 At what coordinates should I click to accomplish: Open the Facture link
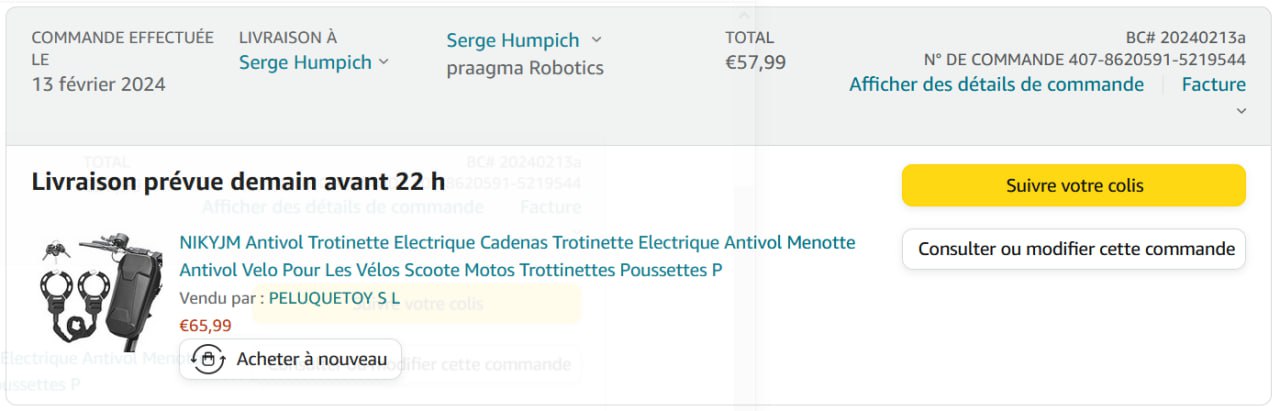(1213, 84)
